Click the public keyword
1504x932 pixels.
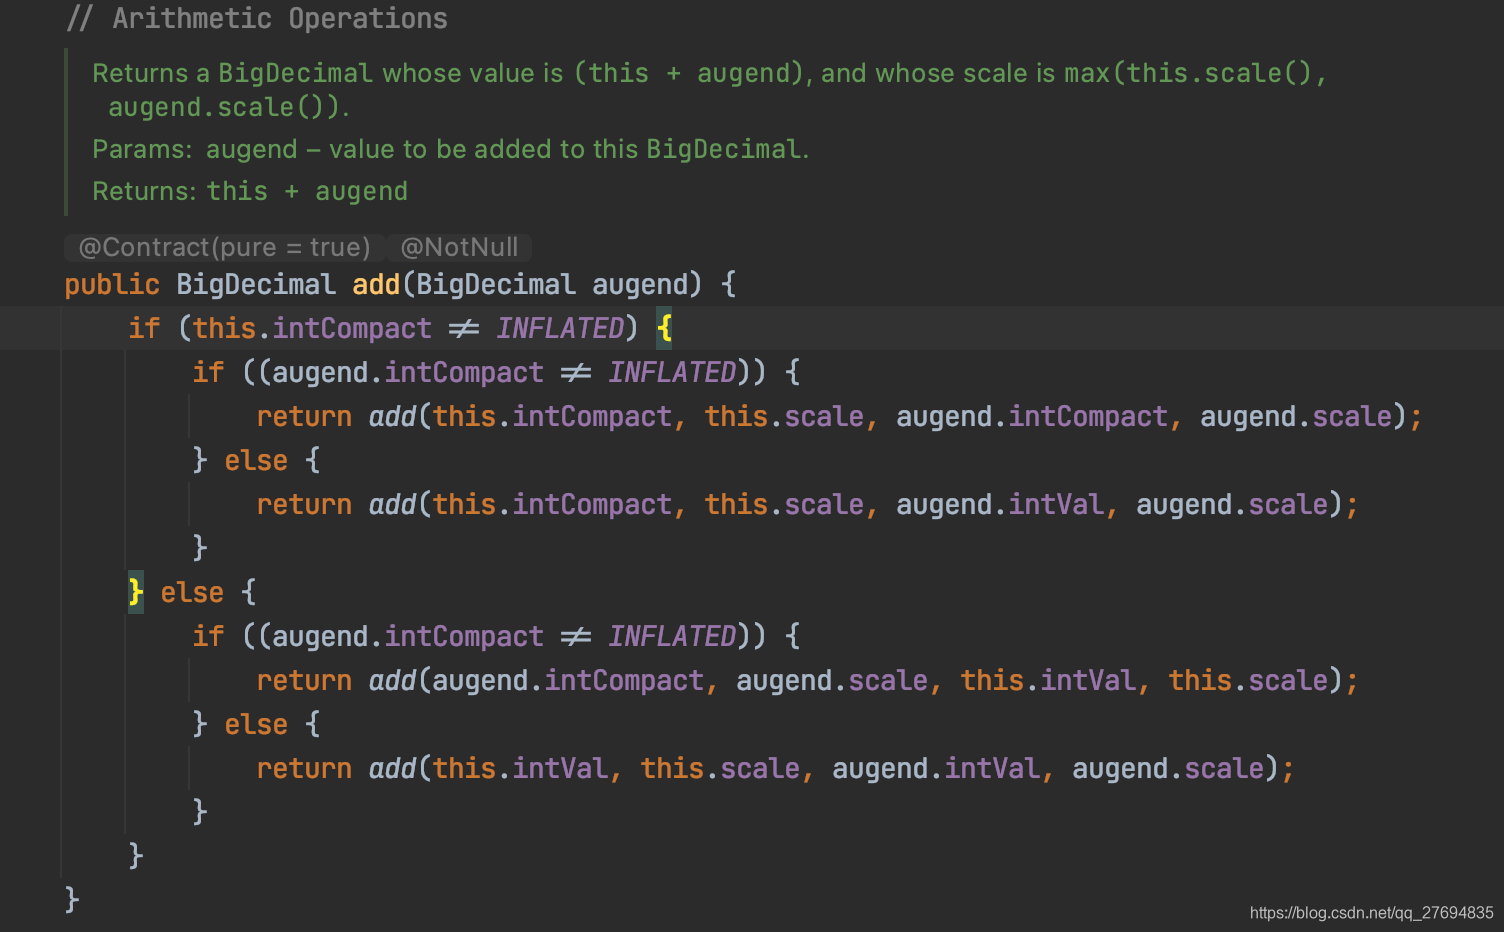111,284
